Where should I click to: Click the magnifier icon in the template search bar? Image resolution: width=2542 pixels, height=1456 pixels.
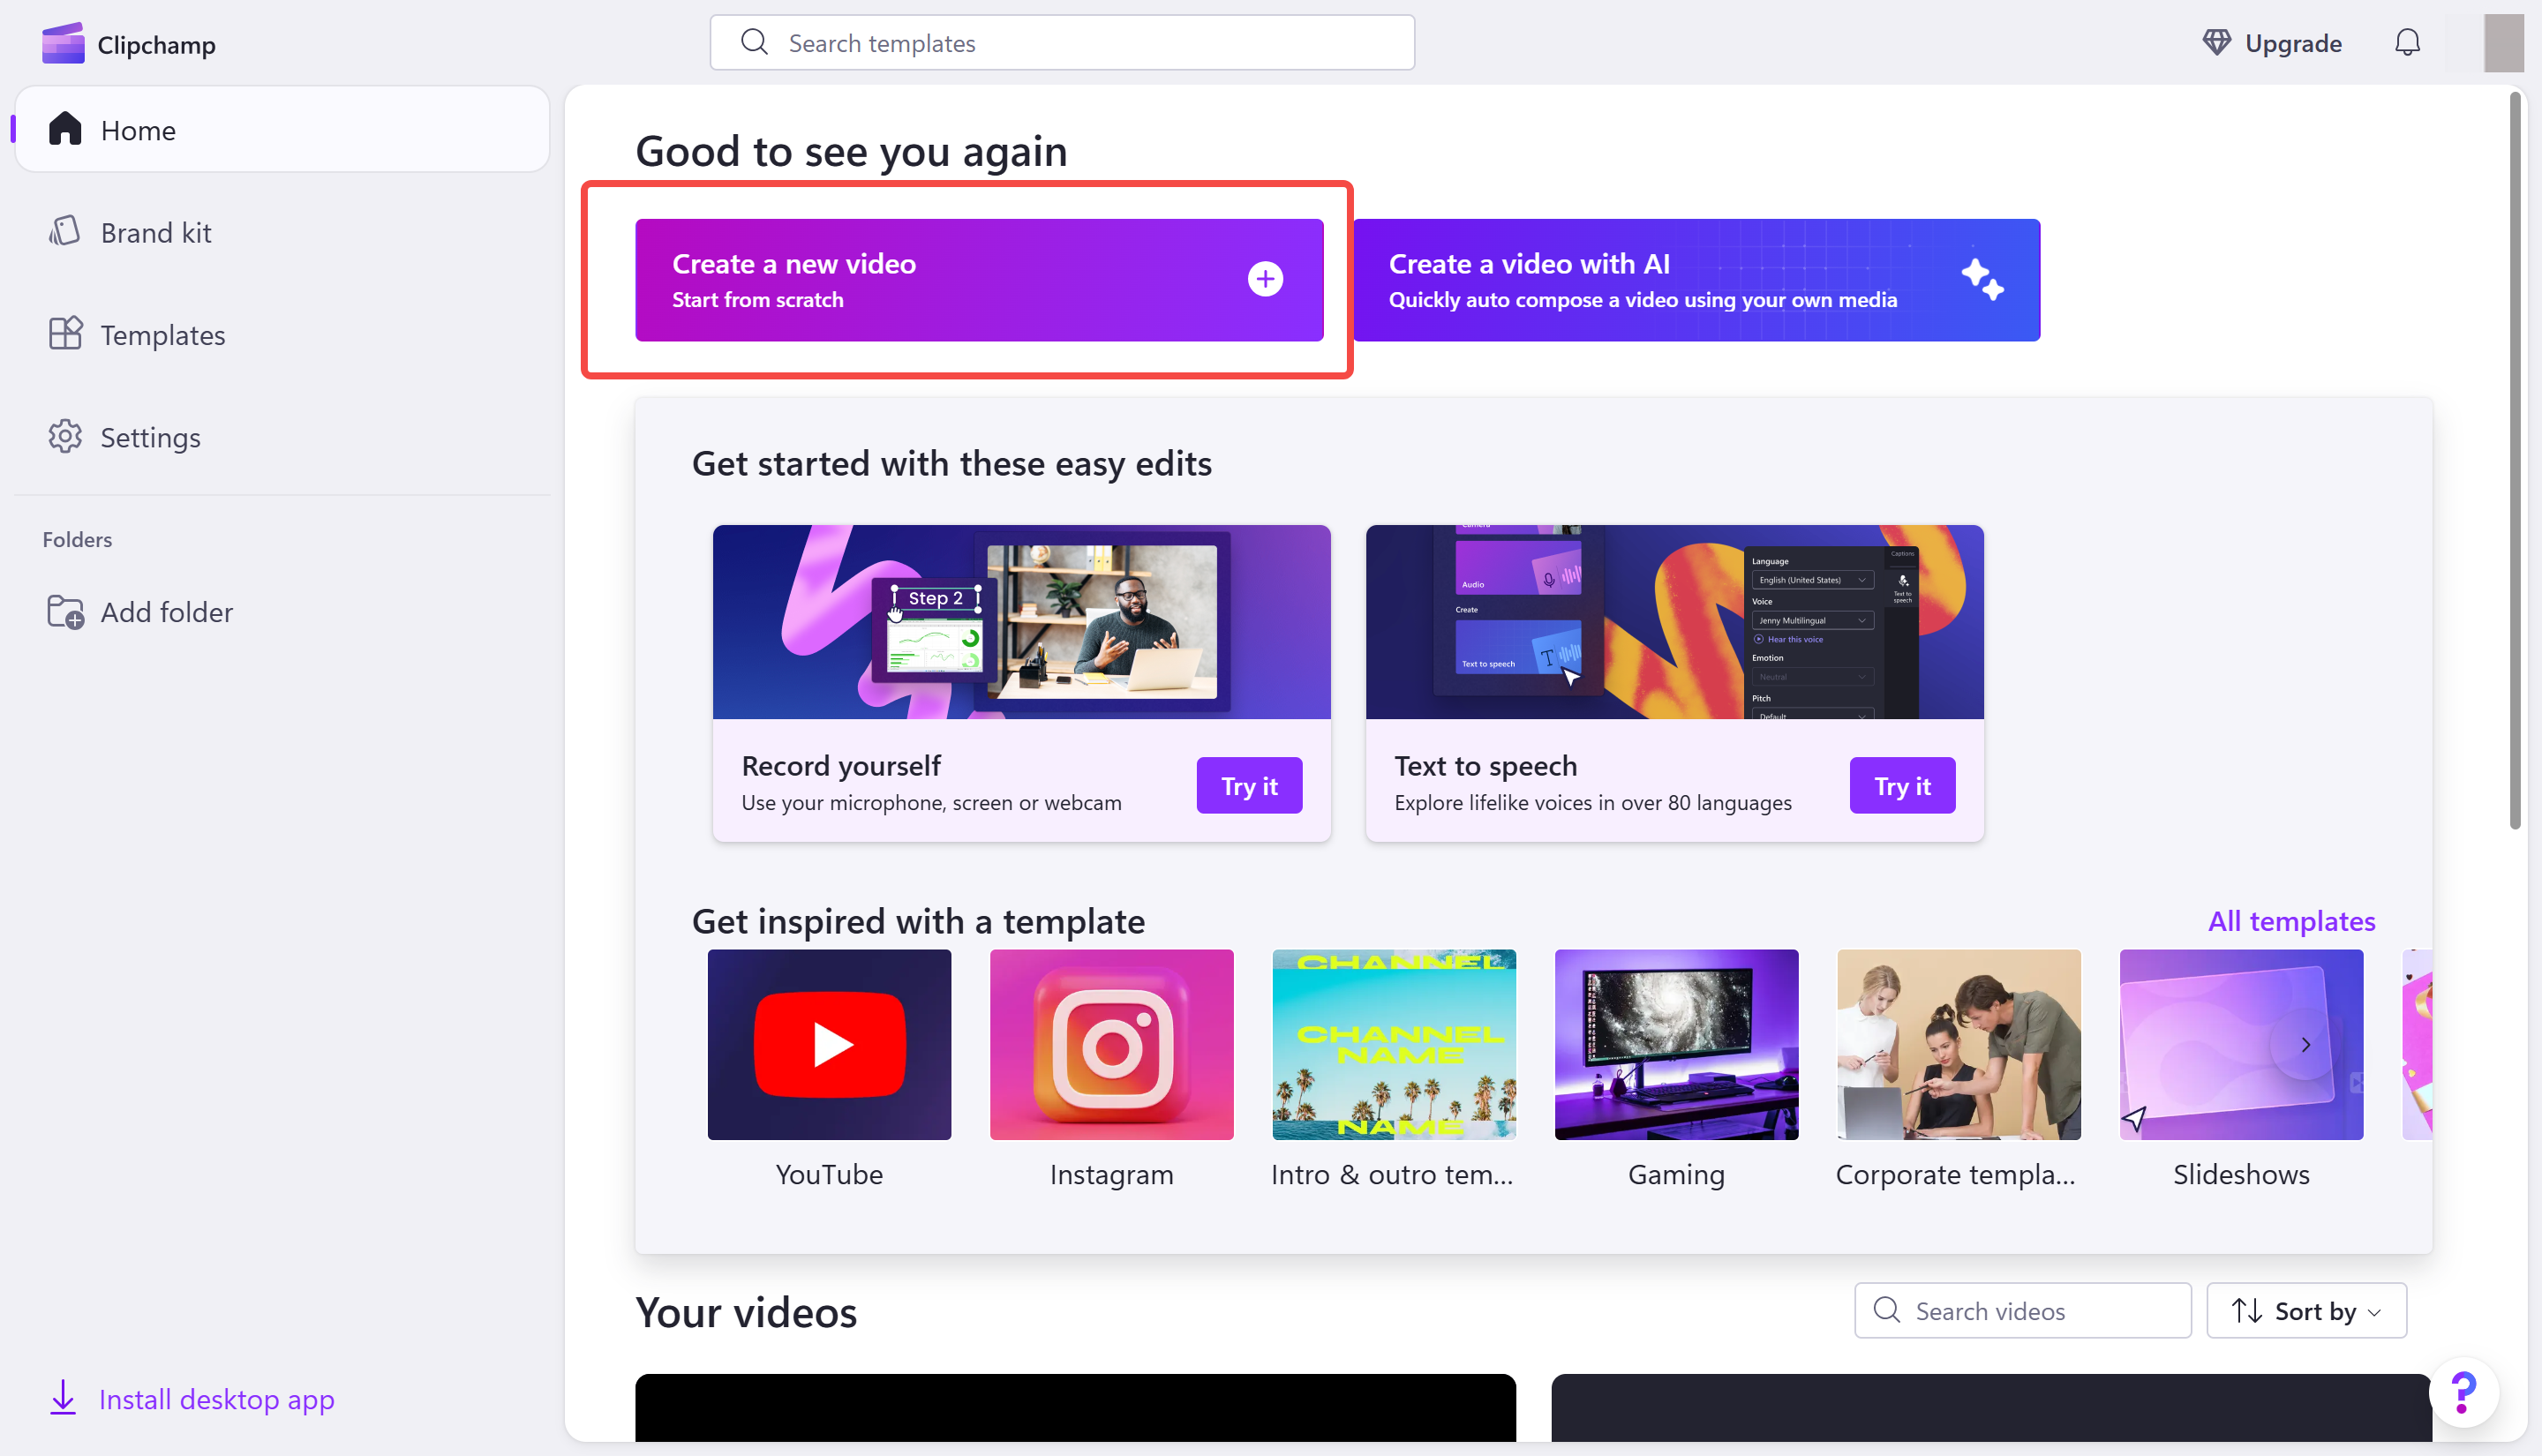(x=755, y=42)
